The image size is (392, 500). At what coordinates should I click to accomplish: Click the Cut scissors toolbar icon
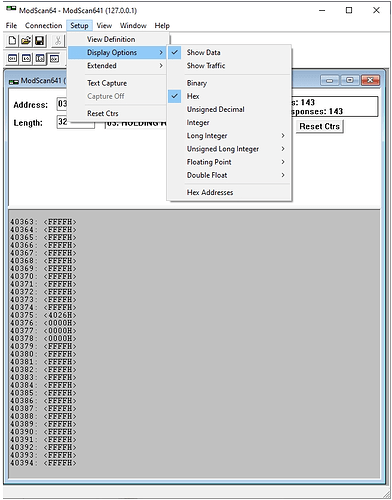58,41
